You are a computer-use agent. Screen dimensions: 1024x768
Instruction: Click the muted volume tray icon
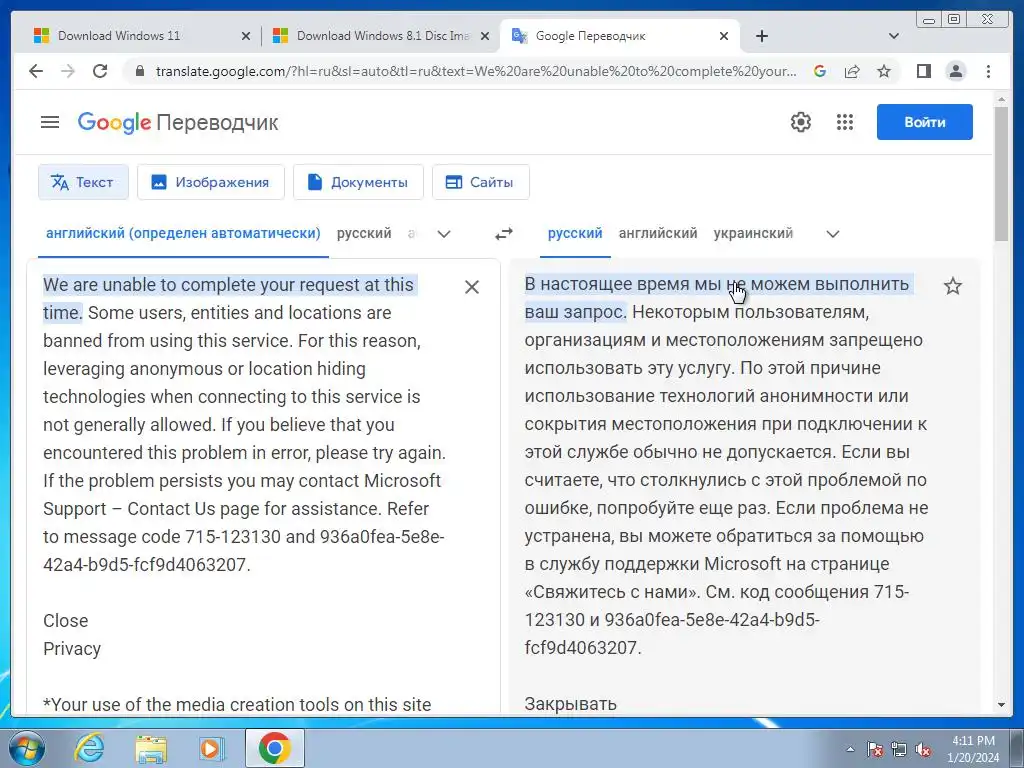923,750
